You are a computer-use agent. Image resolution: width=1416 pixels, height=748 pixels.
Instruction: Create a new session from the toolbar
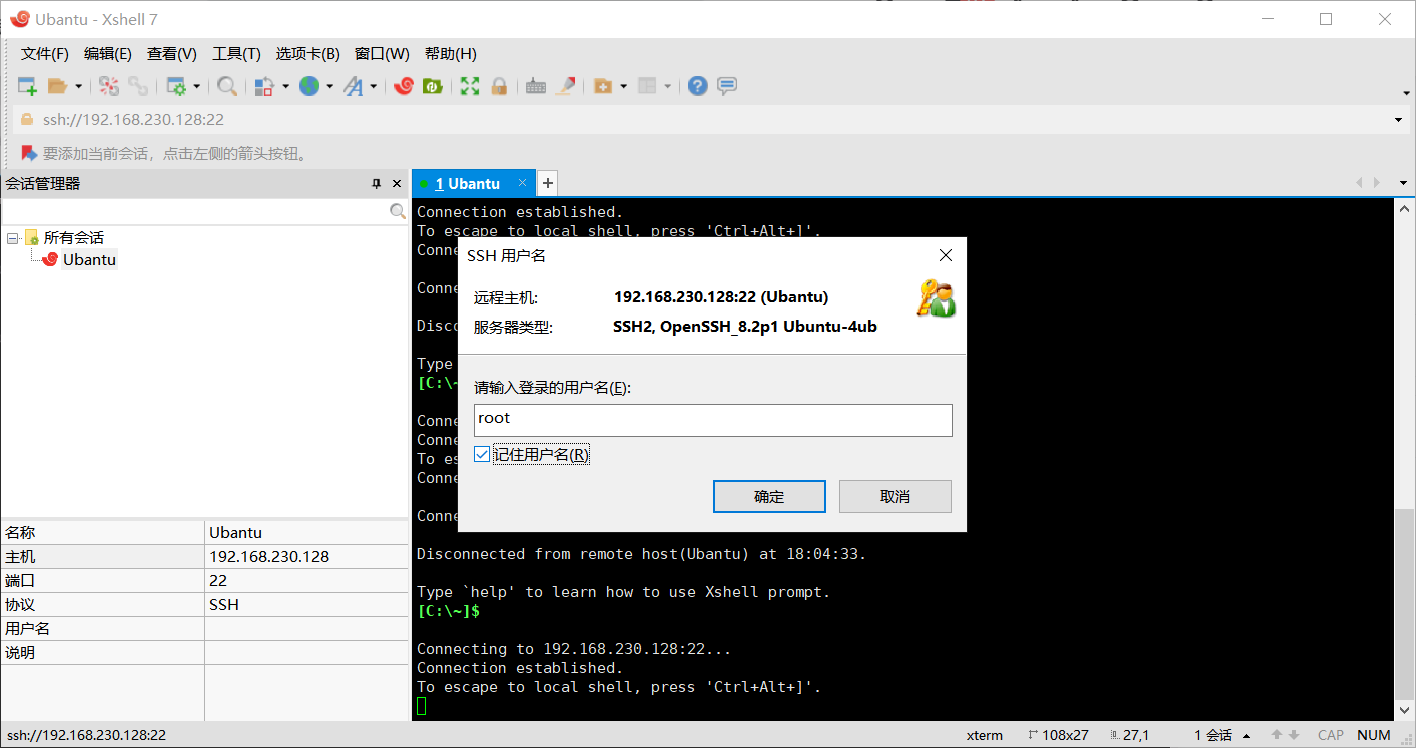click(x=27, y=87)
